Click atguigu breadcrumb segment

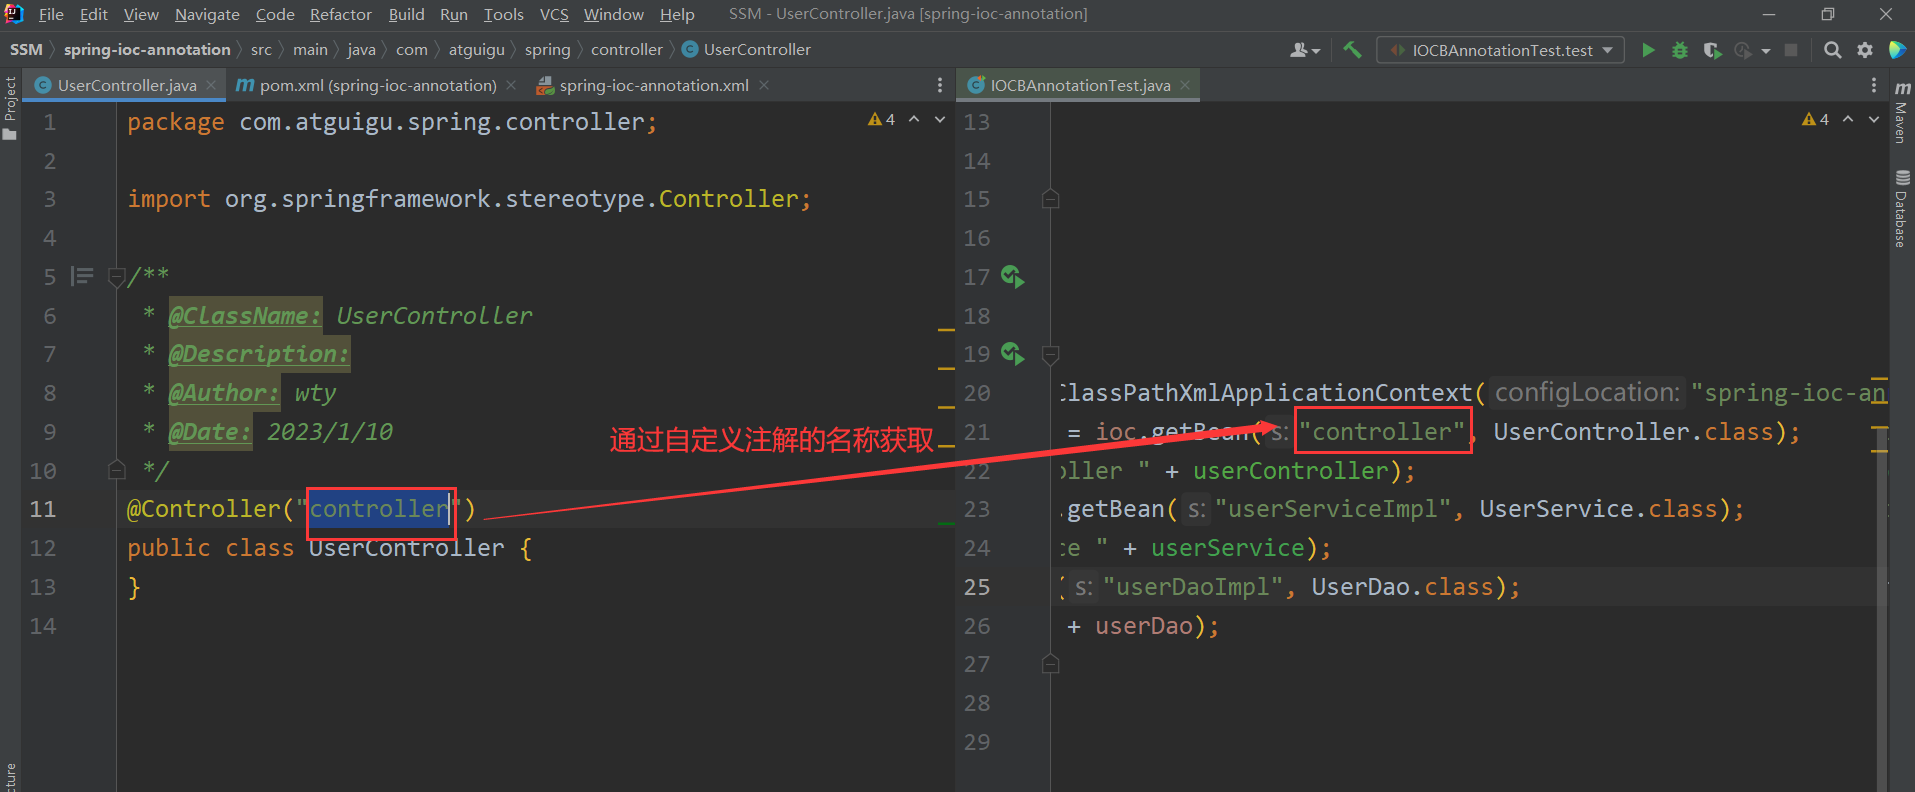pos(476,50)
